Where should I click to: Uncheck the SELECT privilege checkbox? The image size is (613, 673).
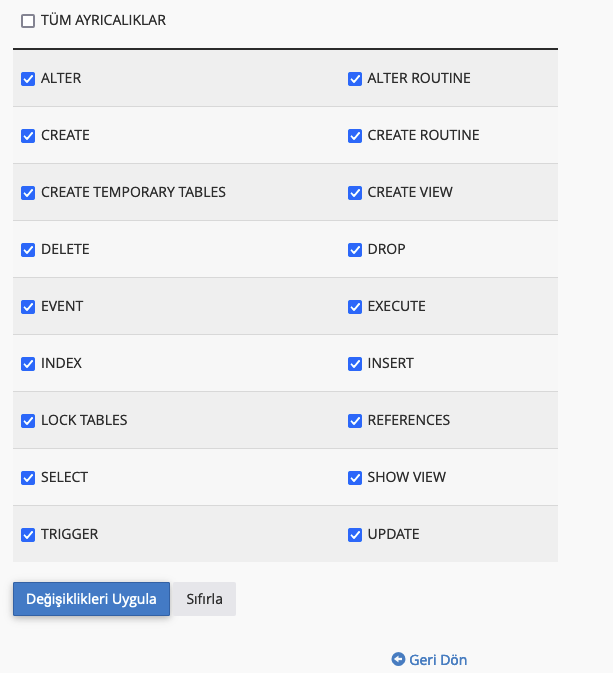click(28, 478)
